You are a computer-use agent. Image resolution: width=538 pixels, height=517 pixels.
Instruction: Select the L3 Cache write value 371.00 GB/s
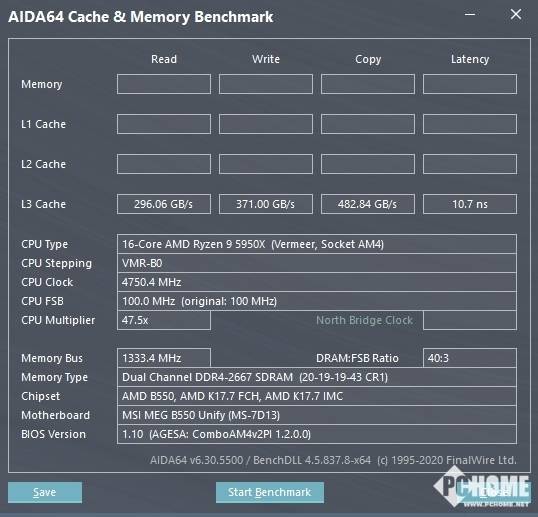pyautogui.click(x=266, y=204)
